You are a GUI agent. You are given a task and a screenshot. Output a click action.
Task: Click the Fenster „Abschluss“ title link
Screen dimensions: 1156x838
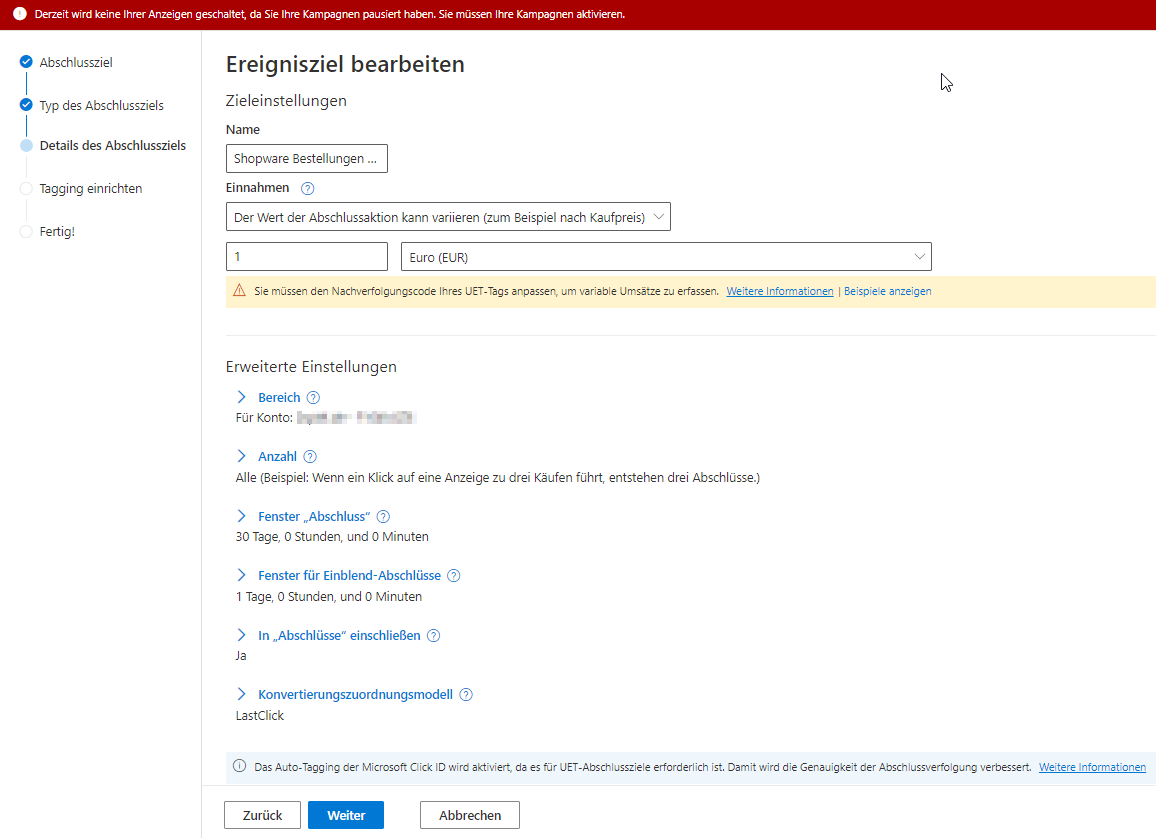click(x=314, y=517)
